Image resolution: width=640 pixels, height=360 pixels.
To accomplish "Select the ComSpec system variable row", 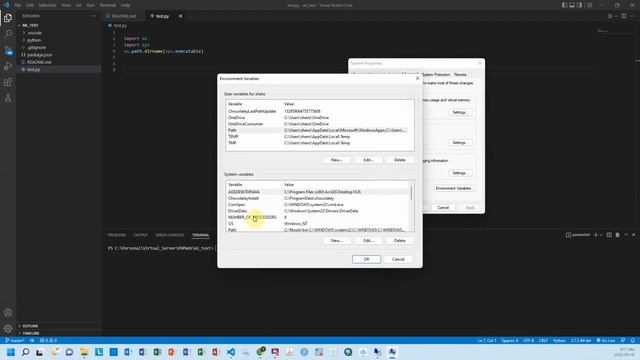I will point(318,204).
